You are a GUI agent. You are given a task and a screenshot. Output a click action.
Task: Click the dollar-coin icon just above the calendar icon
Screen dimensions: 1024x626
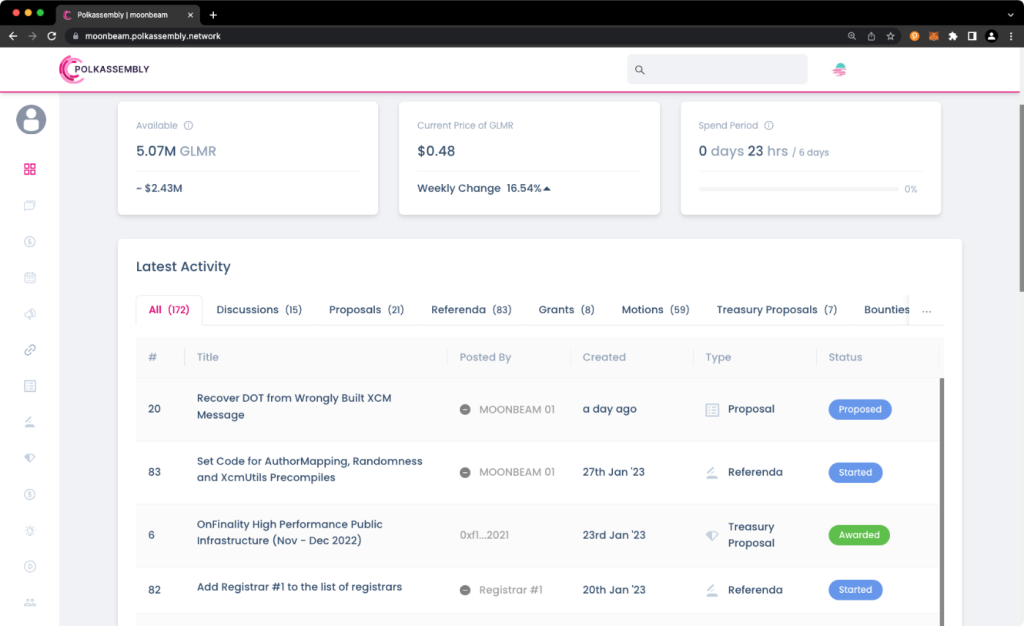30,242
